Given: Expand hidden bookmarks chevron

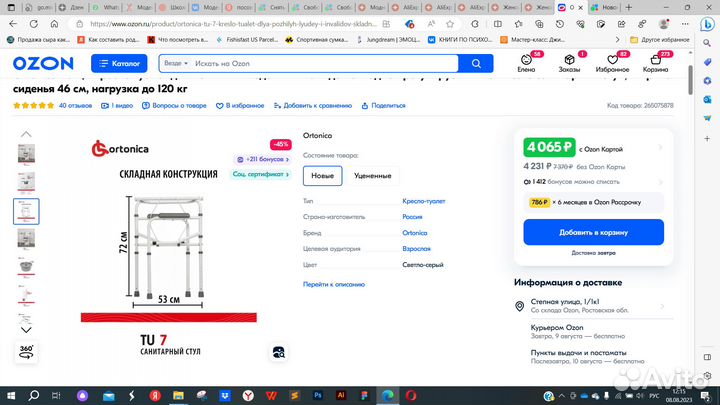Looking at the screenshot, I should coord(618,40).
